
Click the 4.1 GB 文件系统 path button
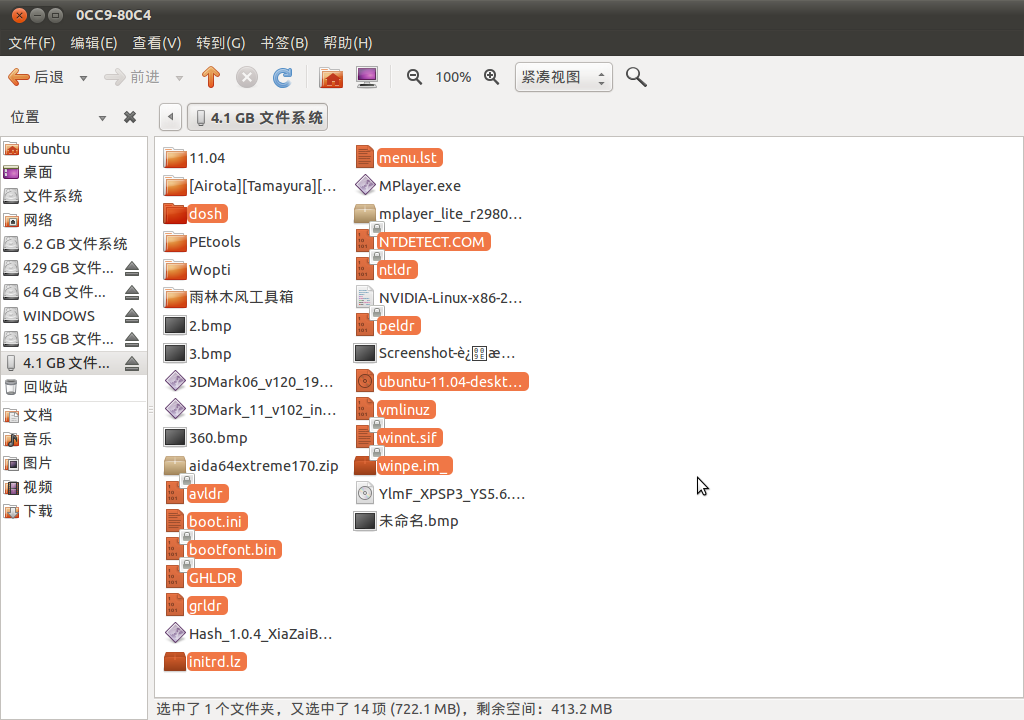257,118
